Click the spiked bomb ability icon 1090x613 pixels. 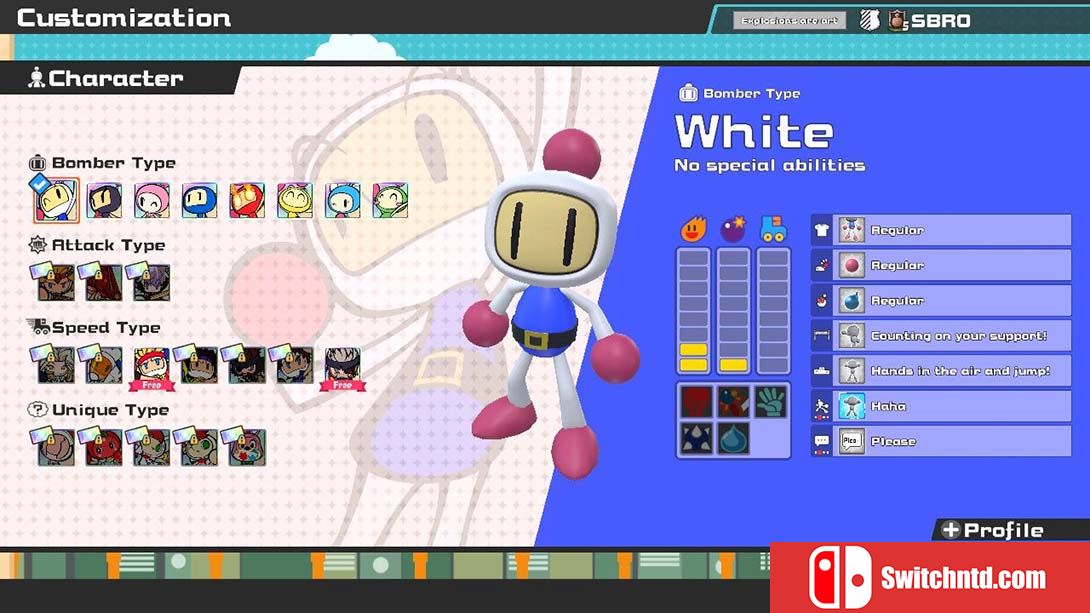click(x=697, y=439)
